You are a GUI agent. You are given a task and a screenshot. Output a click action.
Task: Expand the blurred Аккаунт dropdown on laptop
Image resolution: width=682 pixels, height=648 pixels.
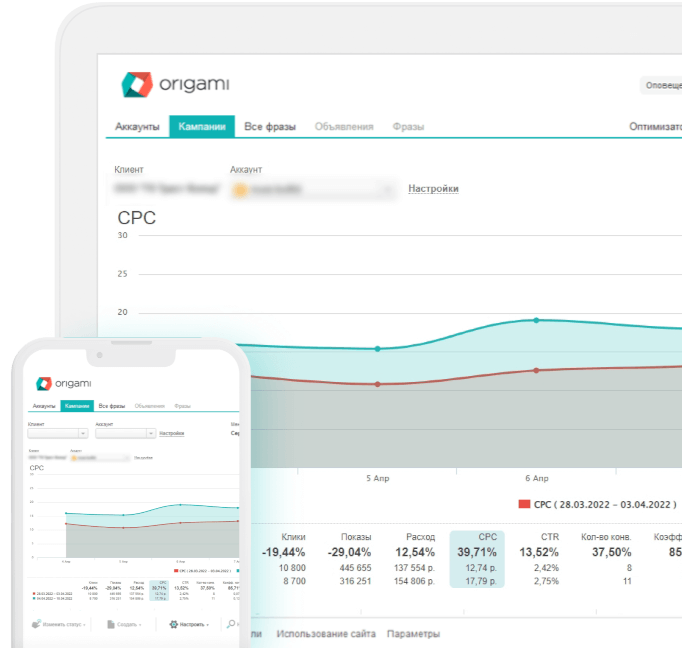(314, 189)
